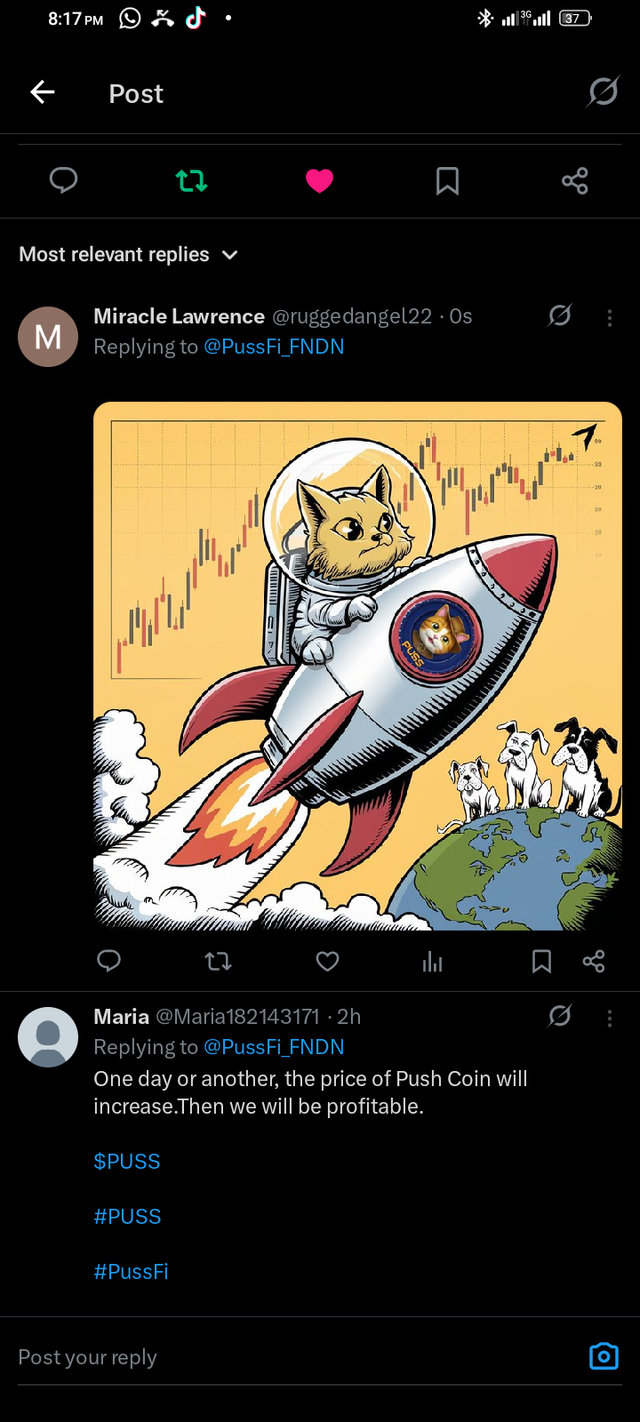This screenshot has width=640, height=1422.
Task: Tap the Grok icon in header
Action: (x=603, y=93)
